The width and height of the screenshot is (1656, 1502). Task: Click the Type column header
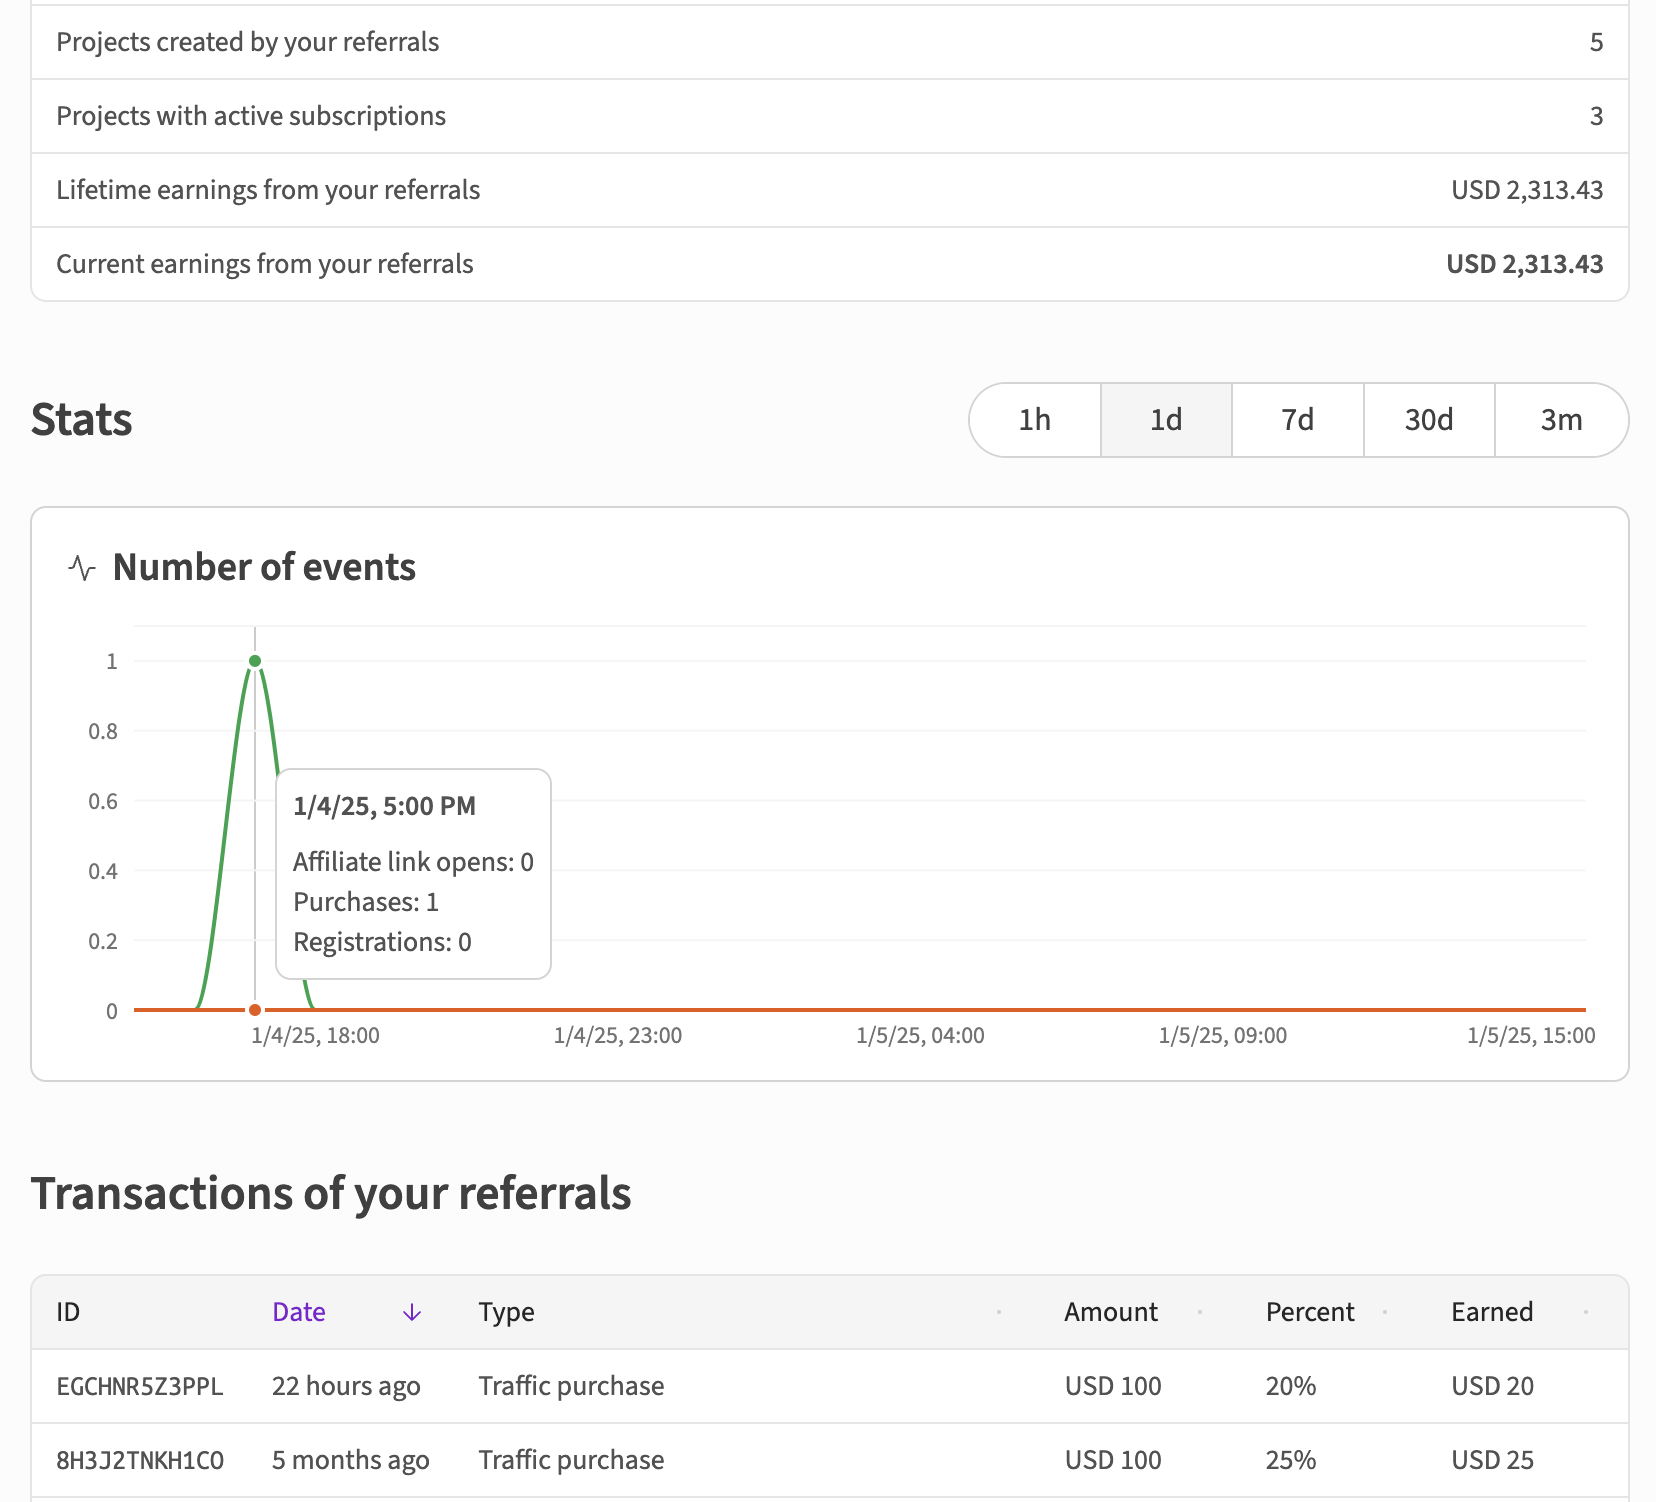point(506,1312)
